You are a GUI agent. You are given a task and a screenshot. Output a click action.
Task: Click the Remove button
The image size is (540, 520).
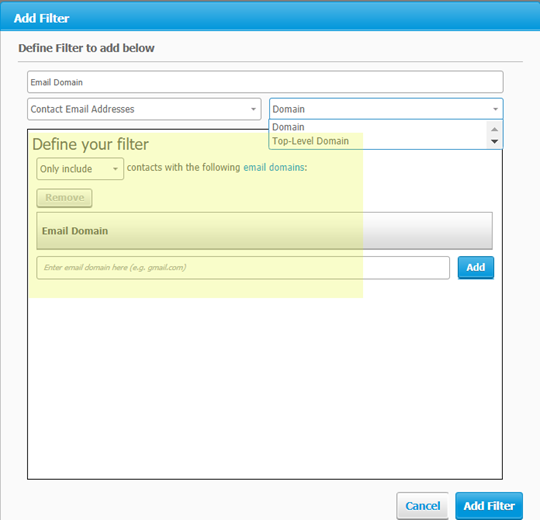coord(64,198)
